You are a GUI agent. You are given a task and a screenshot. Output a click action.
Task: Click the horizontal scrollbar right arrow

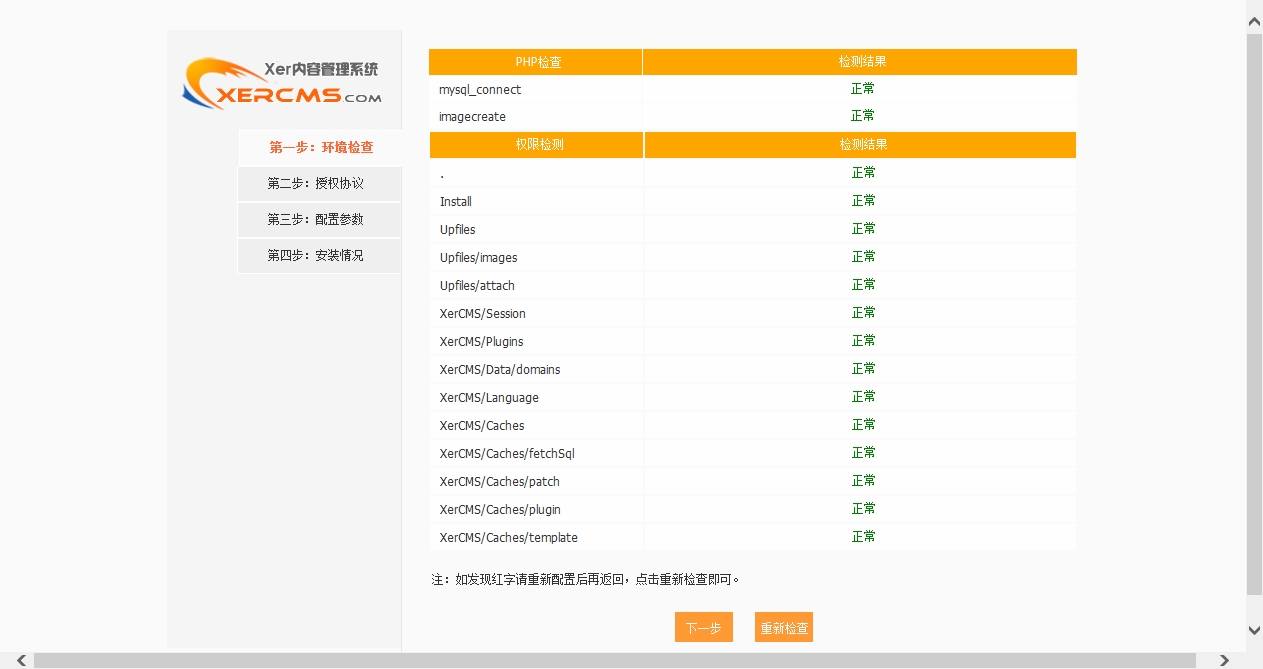point(1225,661)
